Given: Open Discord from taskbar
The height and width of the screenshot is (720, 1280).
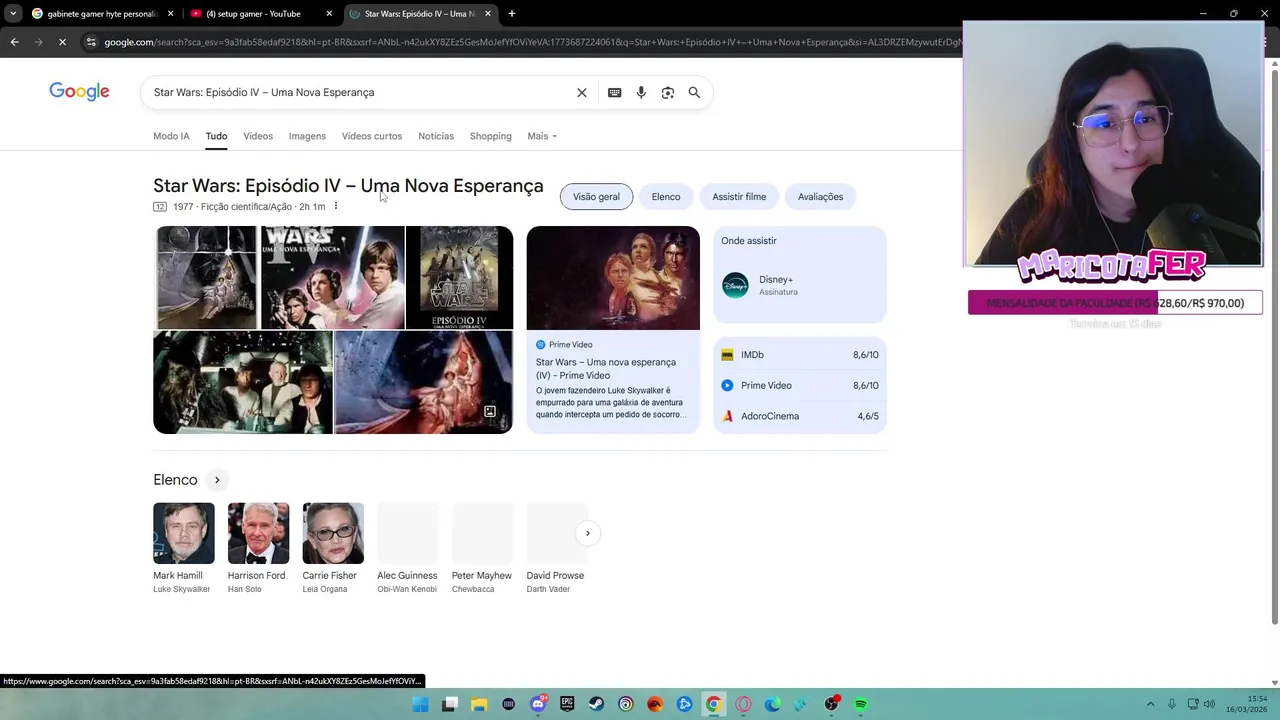Looking at the screenshot, I should (538, 704).
